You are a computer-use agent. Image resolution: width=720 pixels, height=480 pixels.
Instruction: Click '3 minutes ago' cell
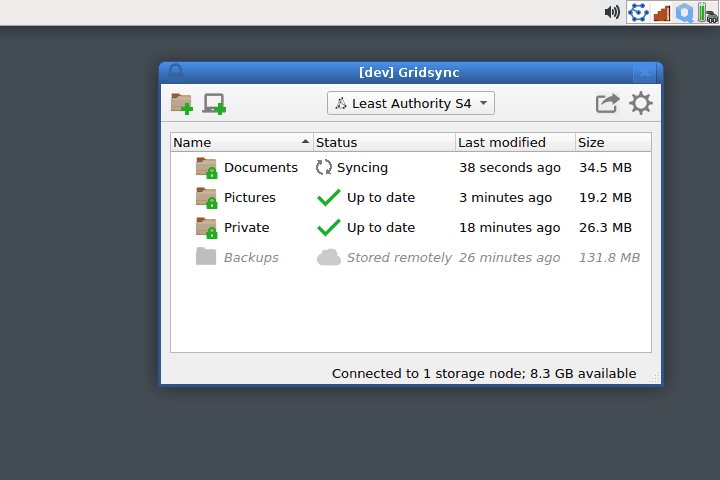click(x=506, y=198)
